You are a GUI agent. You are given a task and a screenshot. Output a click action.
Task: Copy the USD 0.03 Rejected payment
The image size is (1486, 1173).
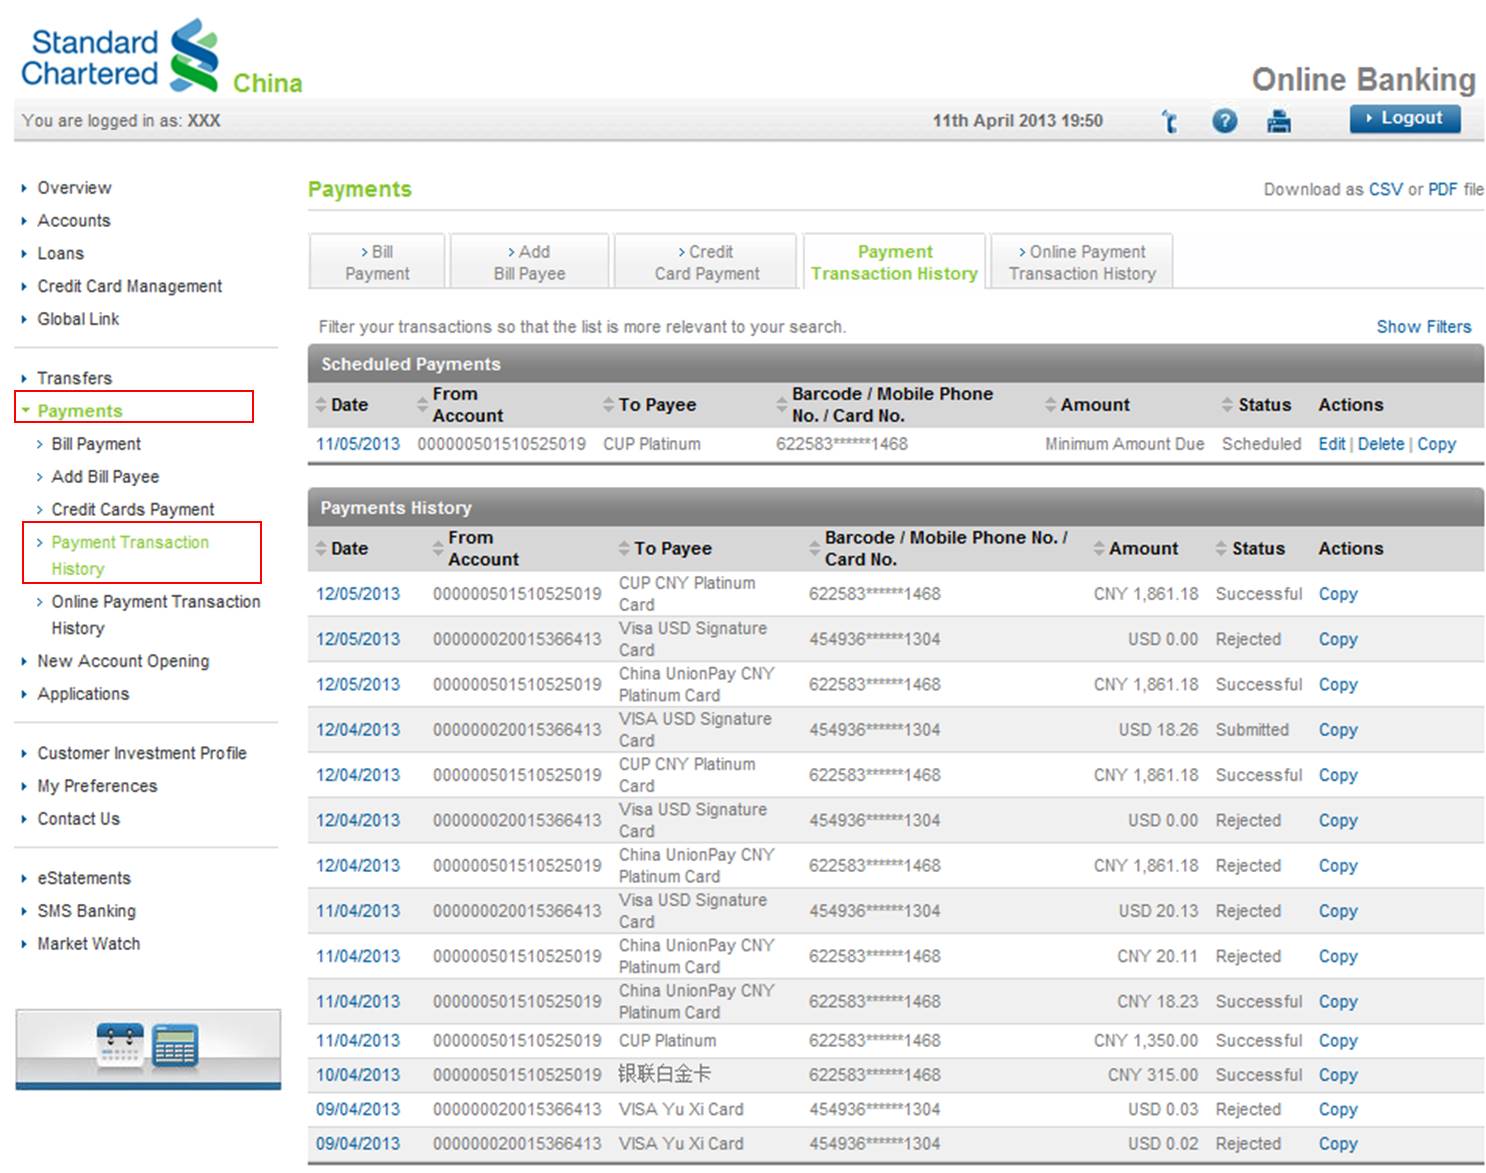coord(1338,1110)
